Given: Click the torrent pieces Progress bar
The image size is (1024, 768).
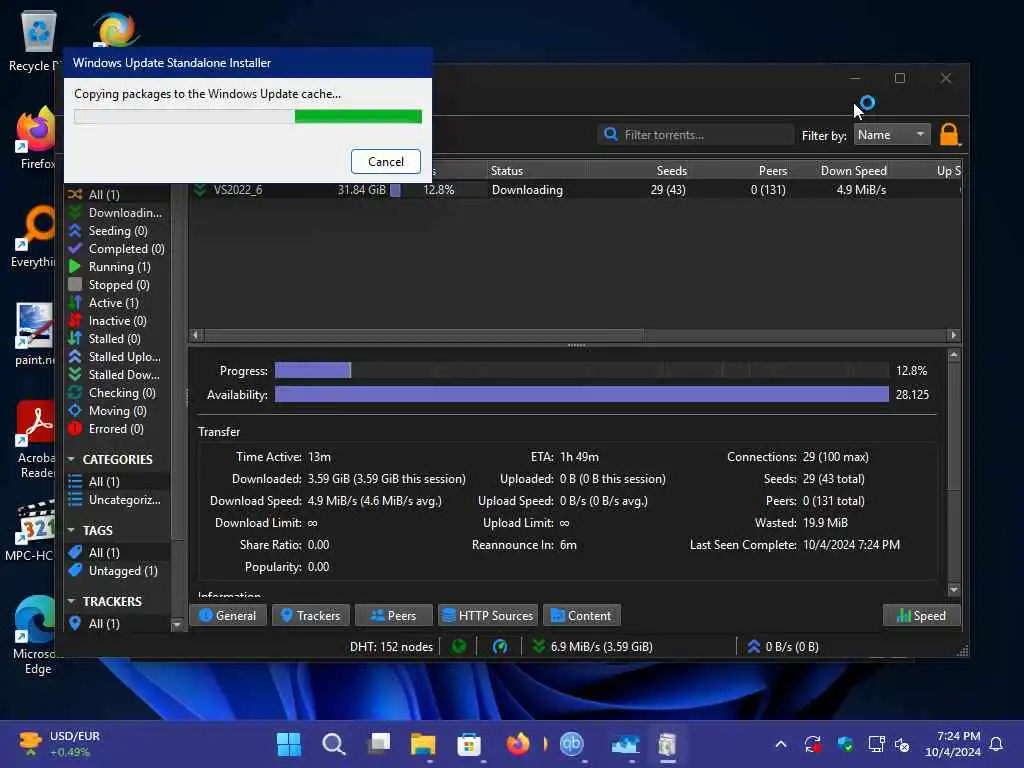Looking at the screenshot, I should pos(581,370).
